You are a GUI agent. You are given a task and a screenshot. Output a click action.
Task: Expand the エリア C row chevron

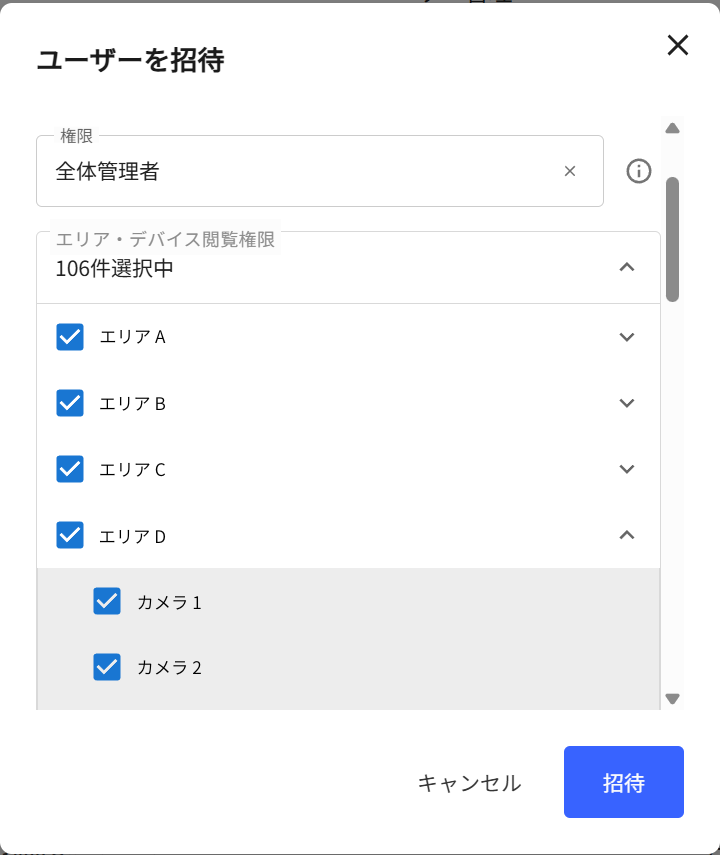pyautogui.click(x=627, y=469)
